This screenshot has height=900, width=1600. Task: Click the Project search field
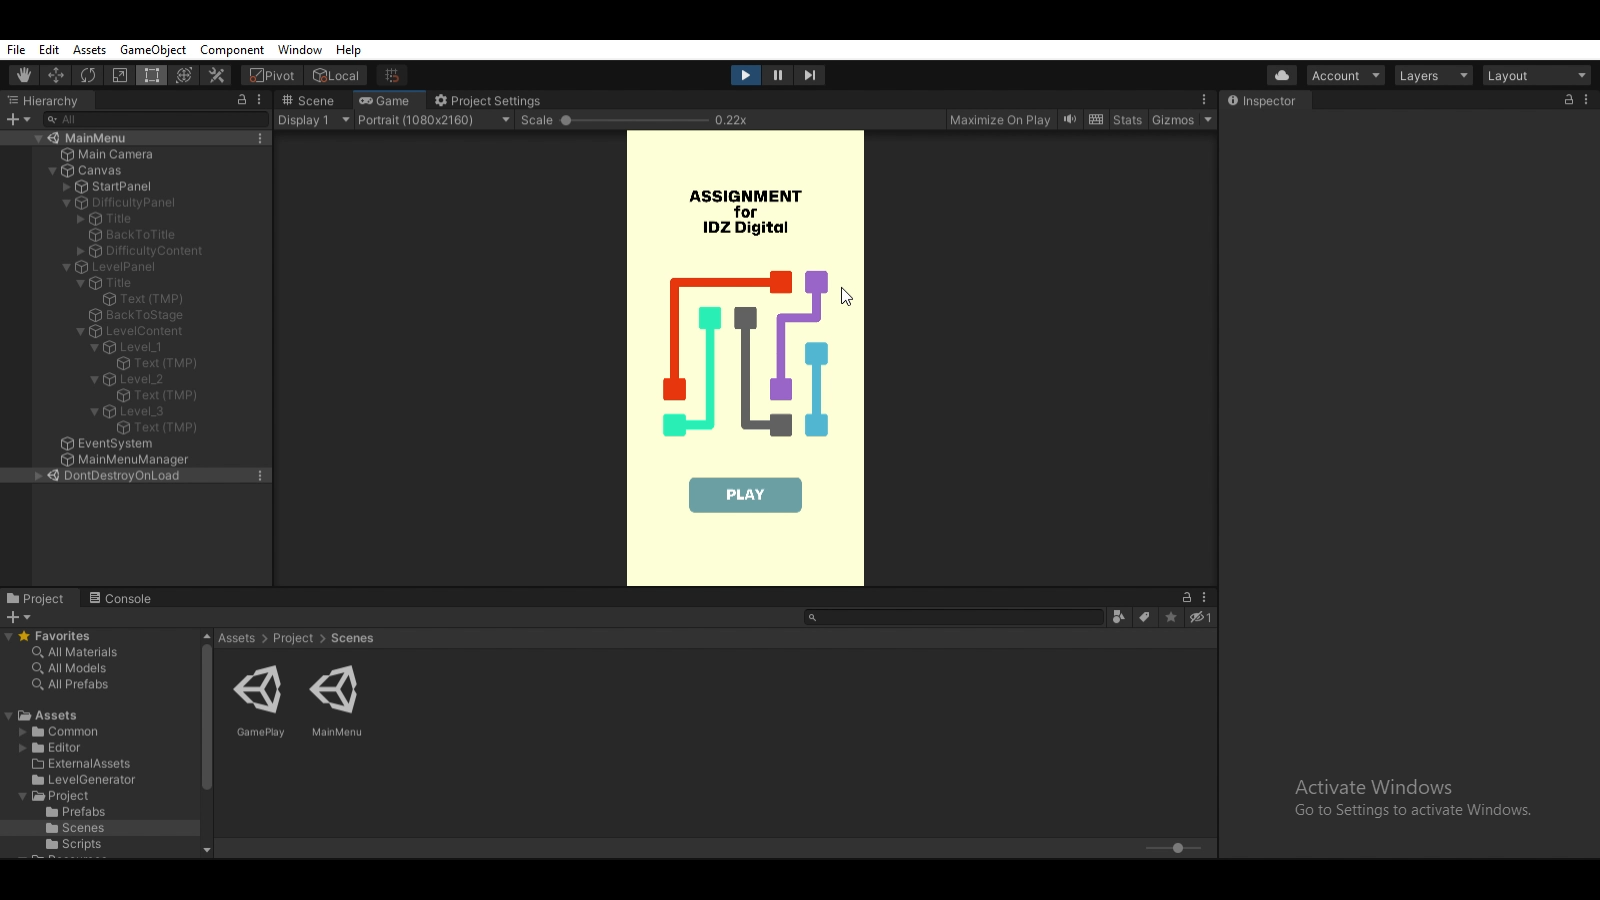[x=954, y=617]
